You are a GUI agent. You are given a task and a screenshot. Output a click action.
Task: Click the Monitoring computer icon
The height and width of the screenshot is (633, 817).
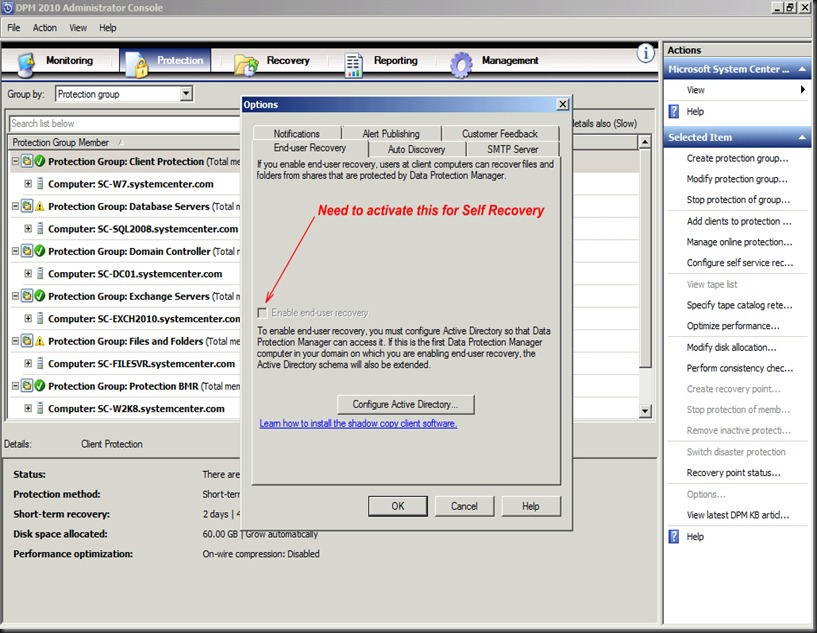click(x=26, y=64)
